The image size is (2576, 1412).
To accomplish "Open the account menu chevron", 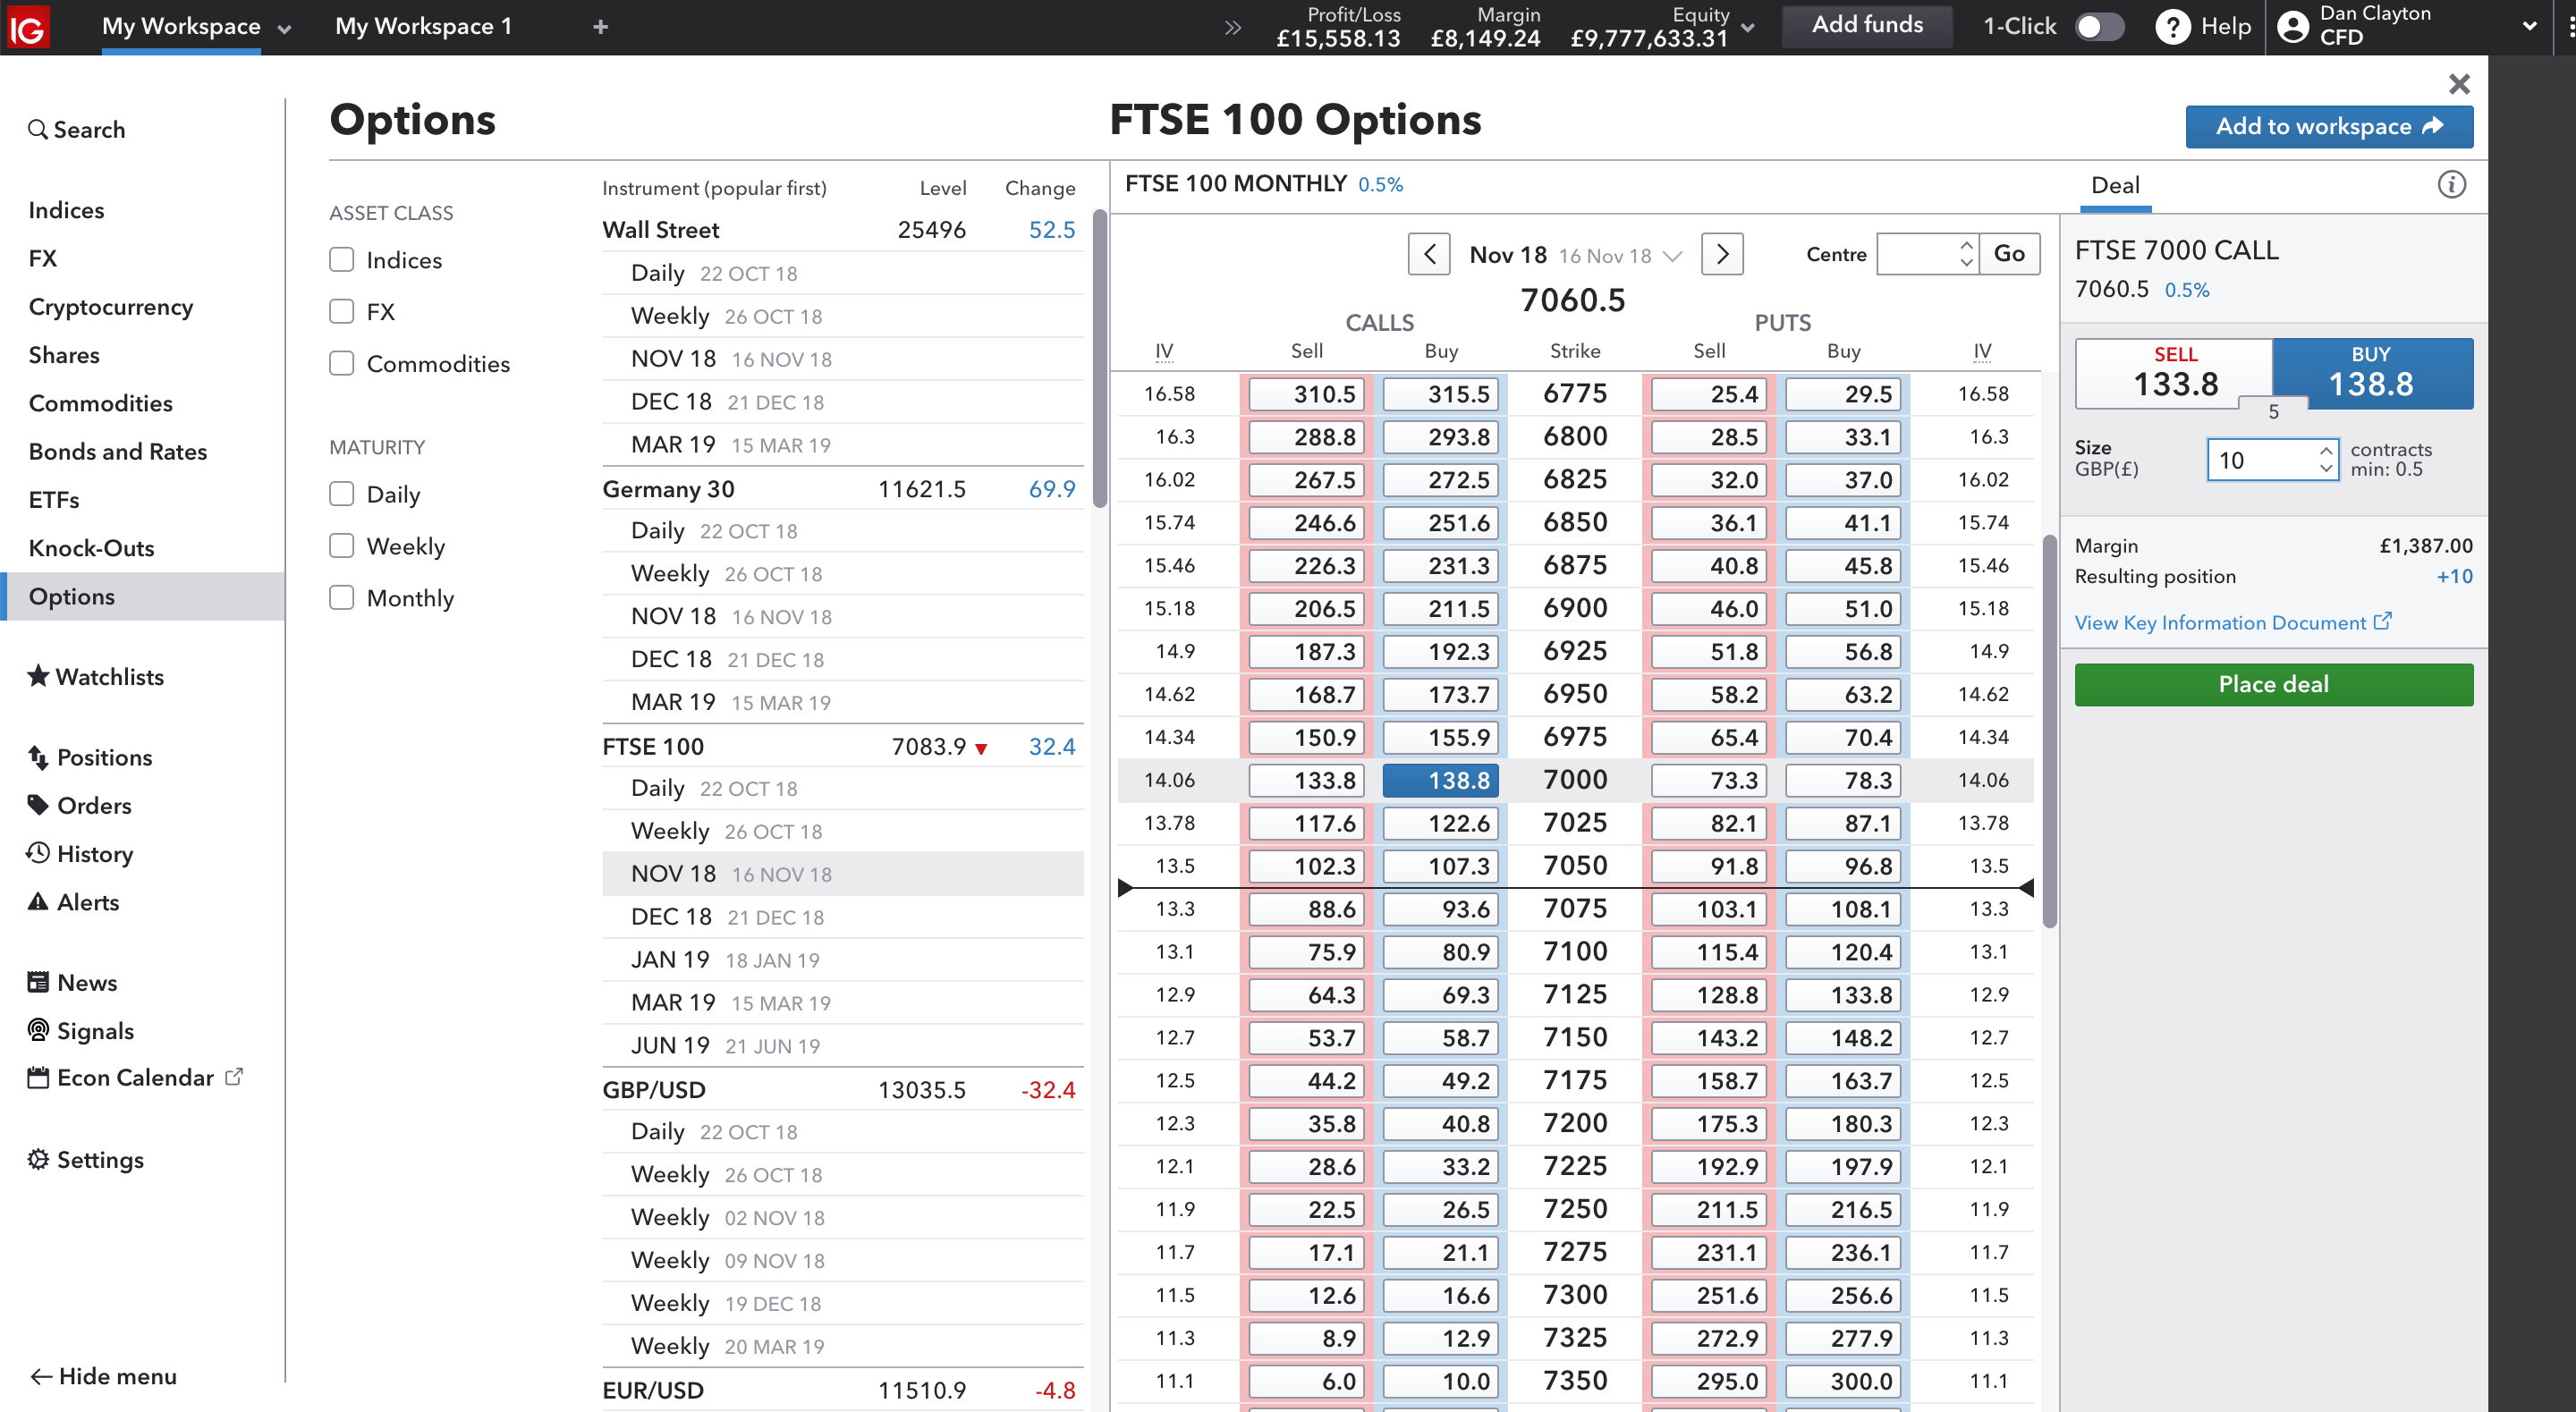I will pyautogui.click(x=2530, y=27).
